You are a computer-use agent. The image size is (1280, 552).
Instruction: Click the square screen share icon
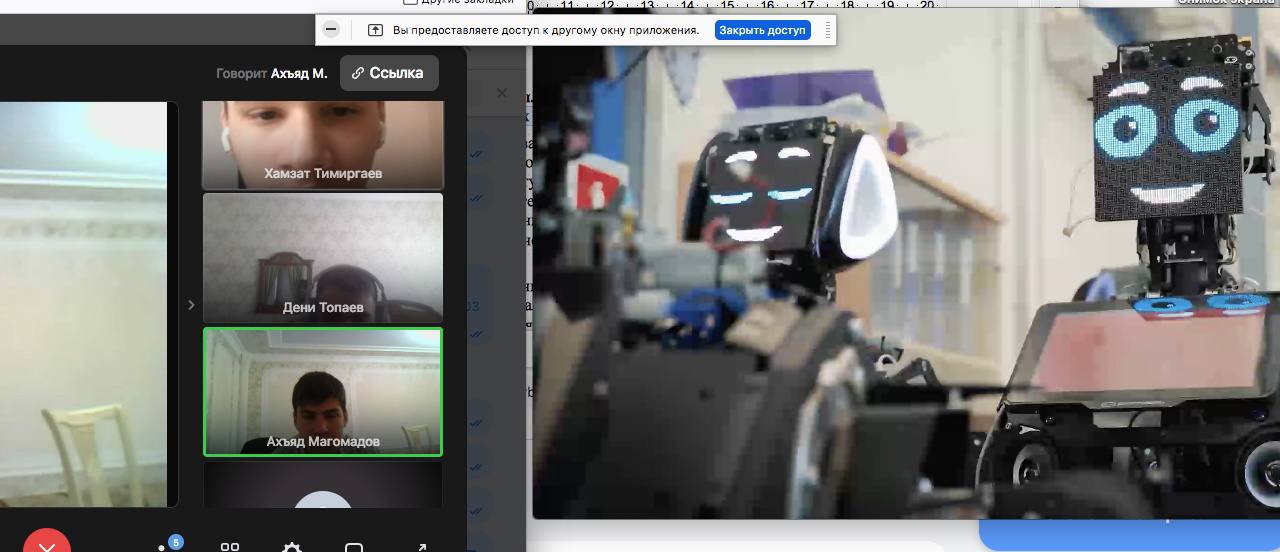pos(354,546)
